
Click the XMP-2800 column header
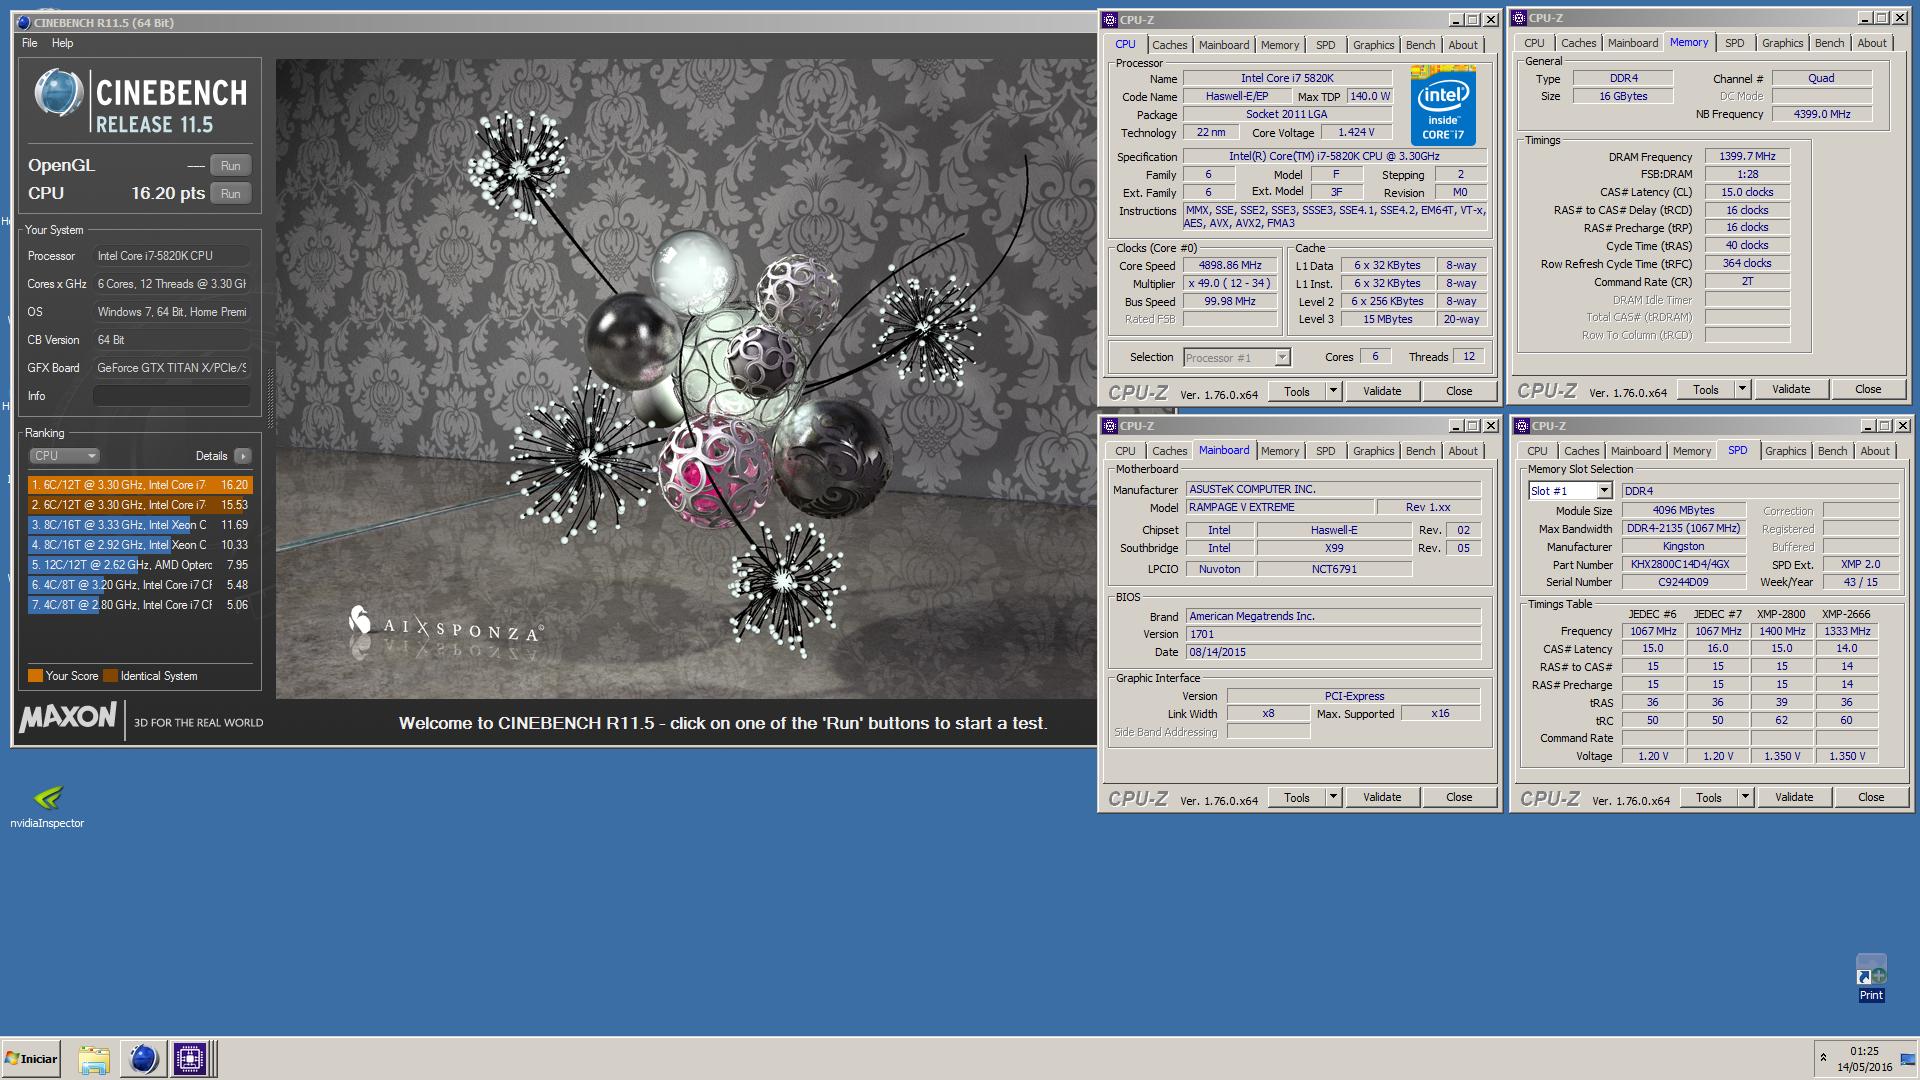[1781, 614]
